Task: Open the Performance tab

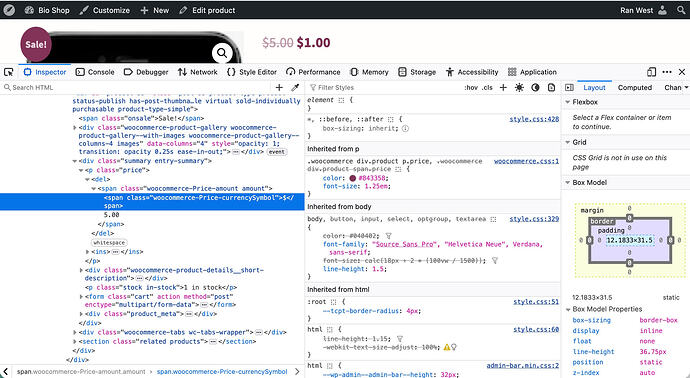Action: [x=313, y=72]
